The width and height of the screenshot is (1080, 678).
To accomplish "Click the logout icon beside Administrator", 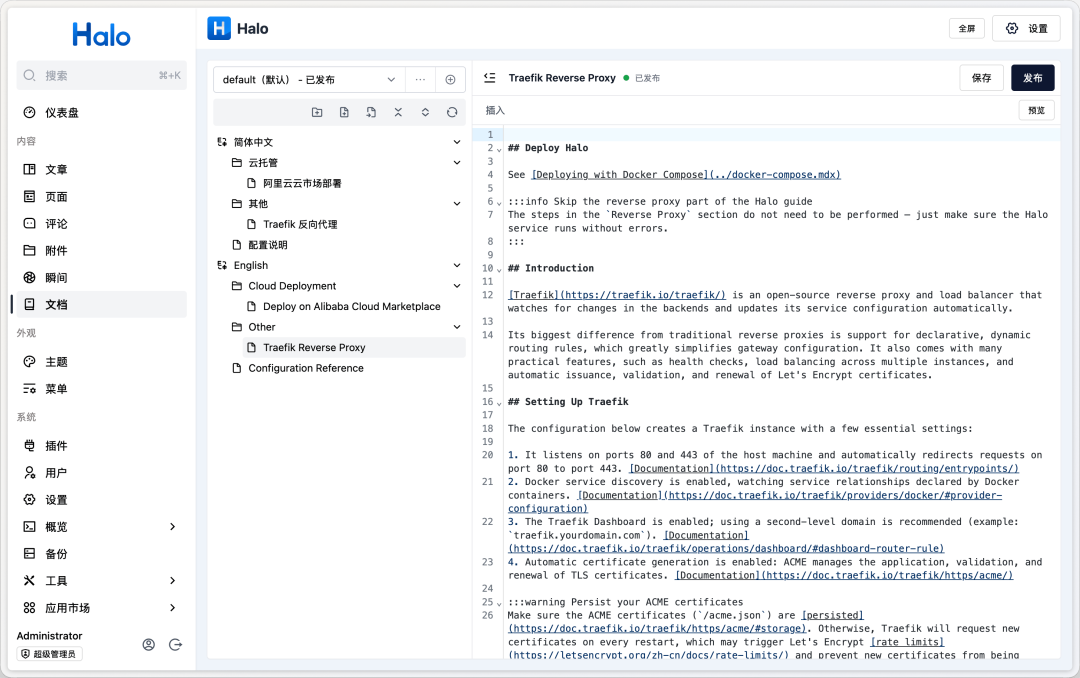I will [x=176, y=645].
